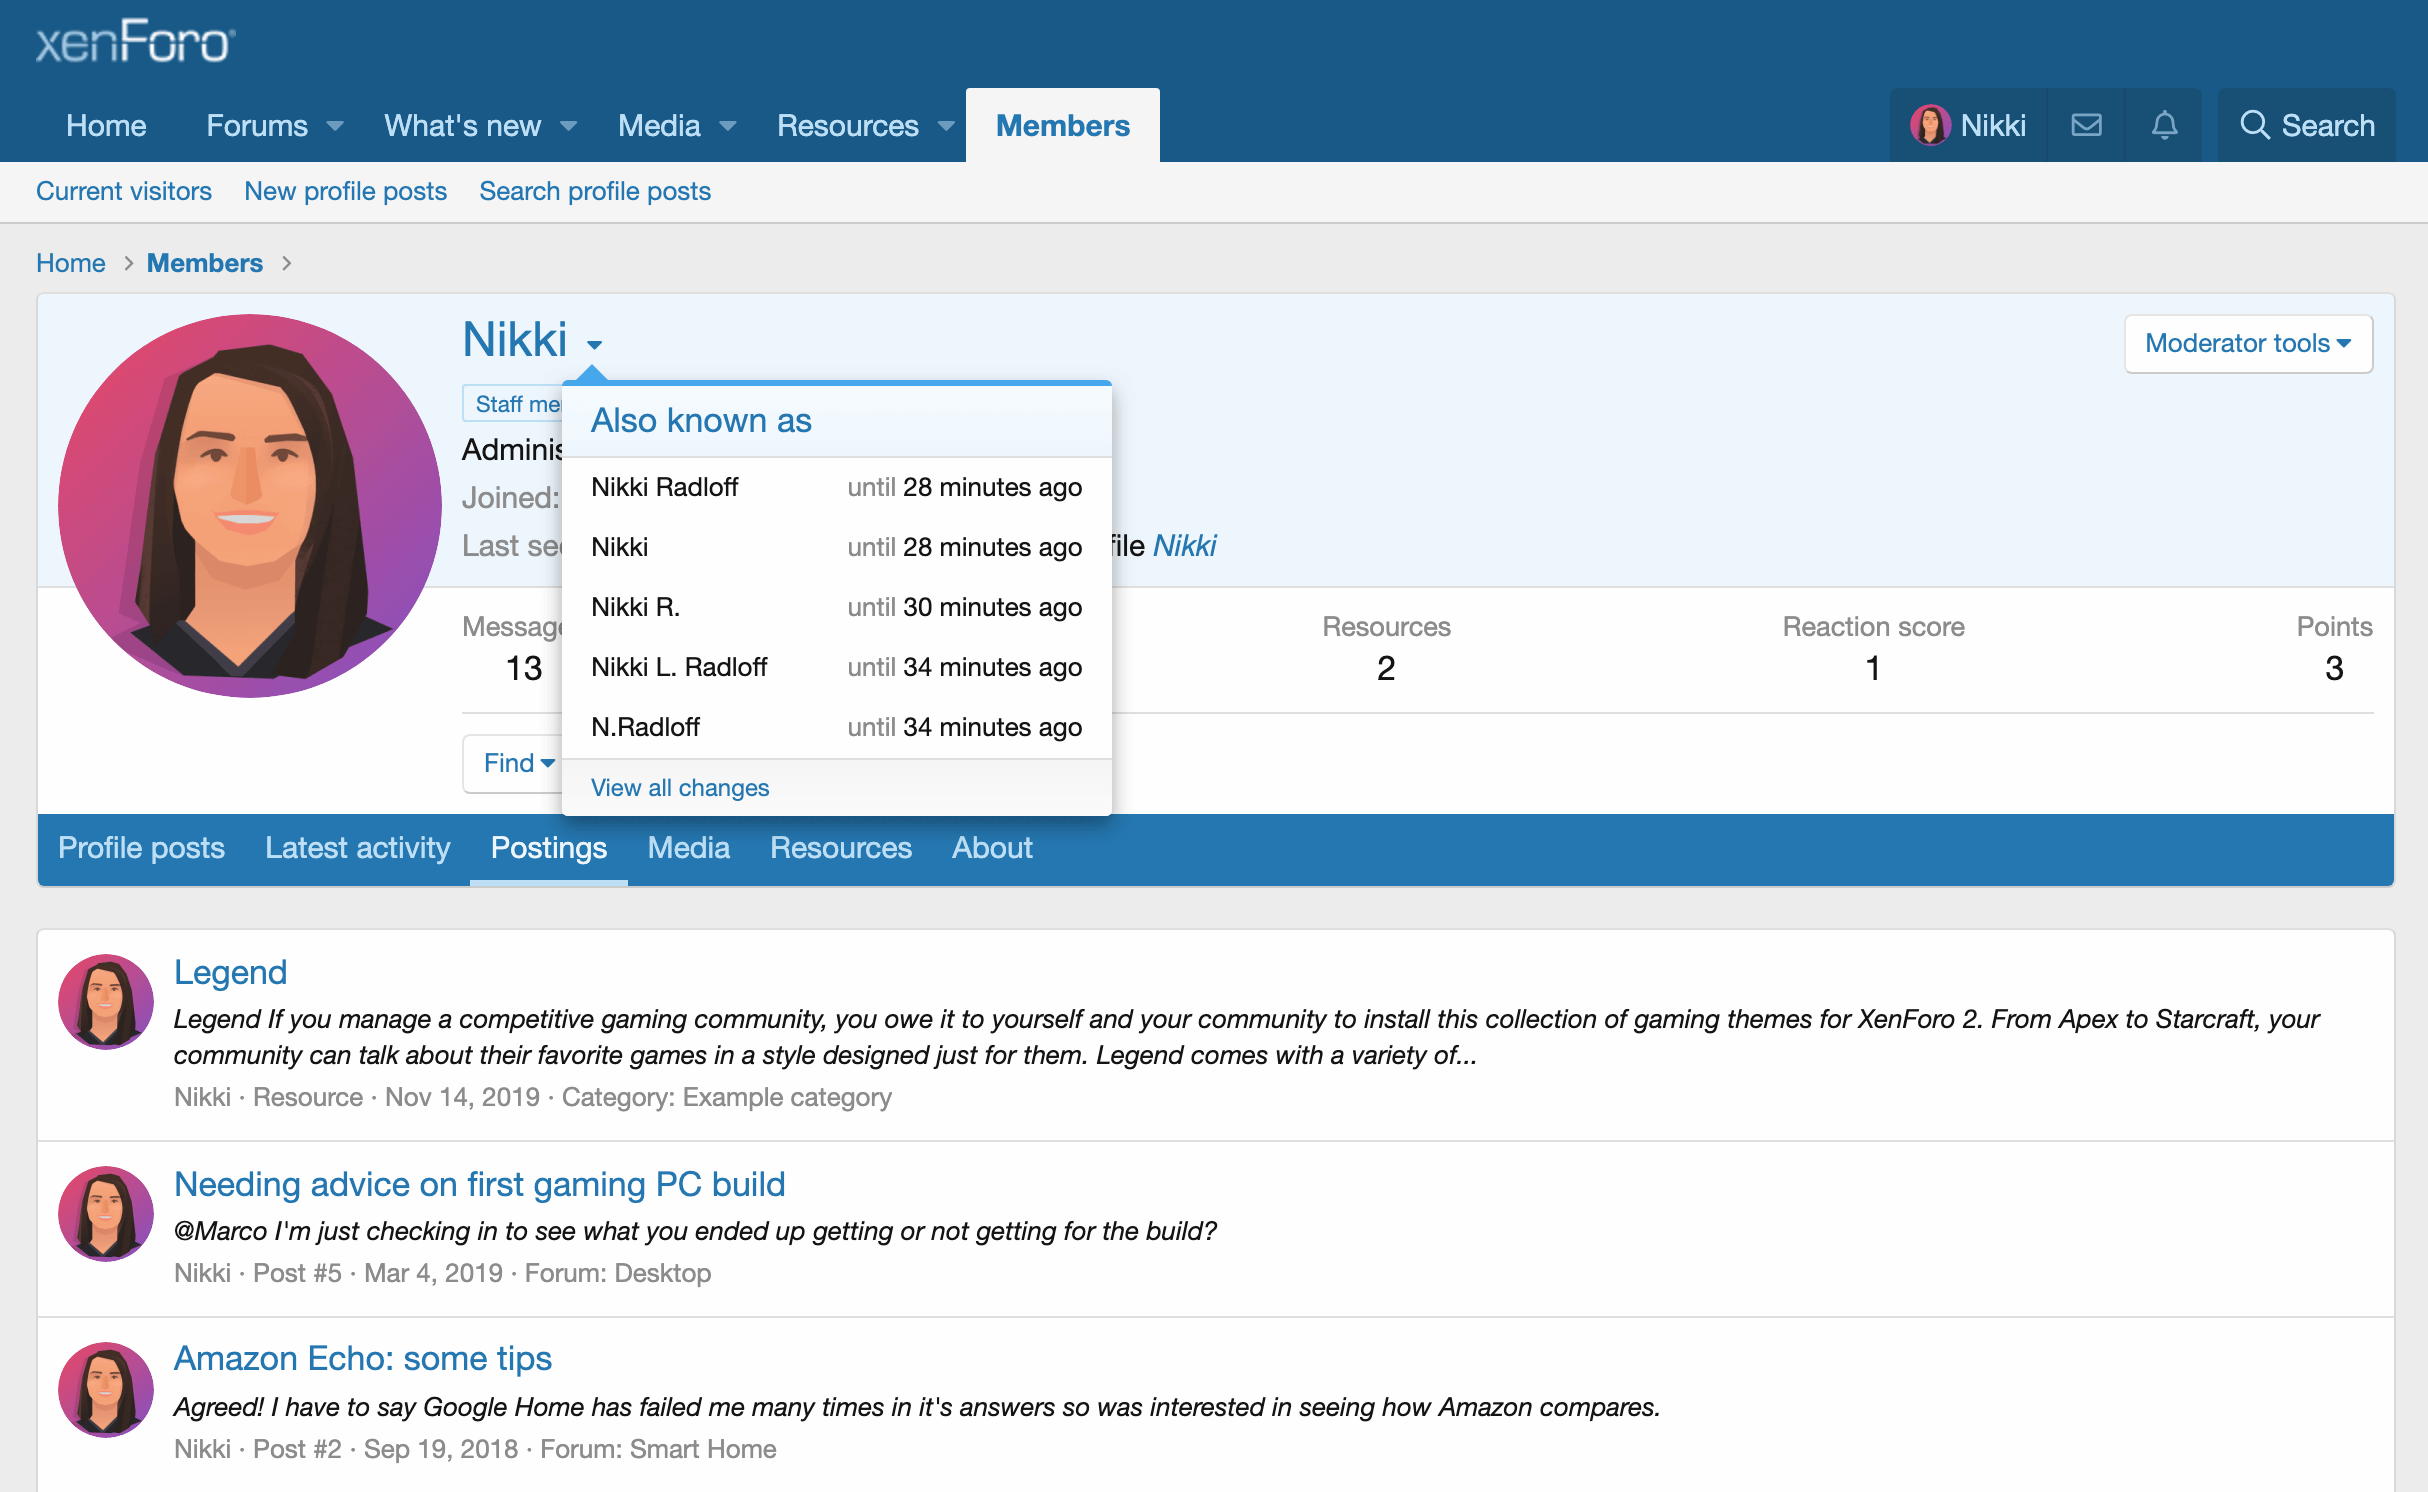Image resolution: width=2428 pixels, height=1492 pixels.
Task: Click the avatar beside Amazon Echo post
Action: [106, 1389]
